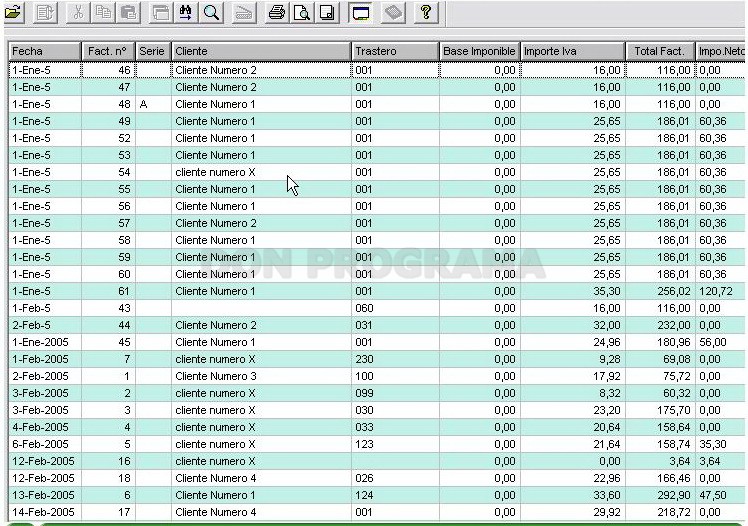Screen dimensions: 748x526
Task: Select invoice number 61 row
Action: click(377, 291)
